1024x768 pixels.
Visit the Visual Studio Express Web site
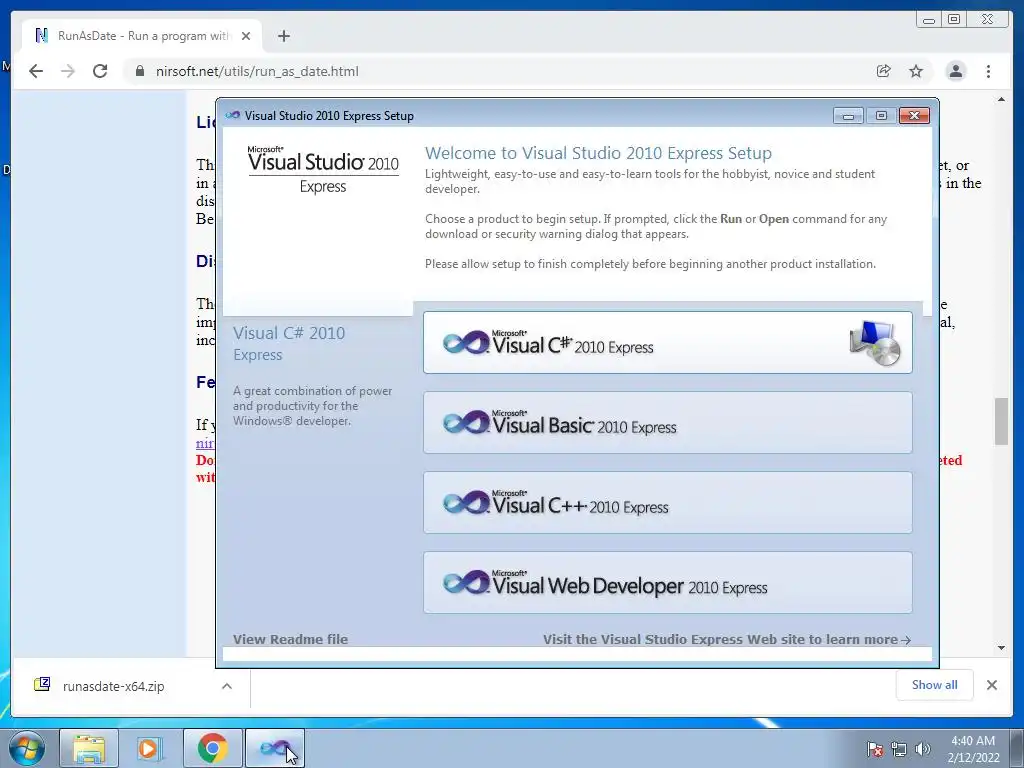click(x=727, y=639)
